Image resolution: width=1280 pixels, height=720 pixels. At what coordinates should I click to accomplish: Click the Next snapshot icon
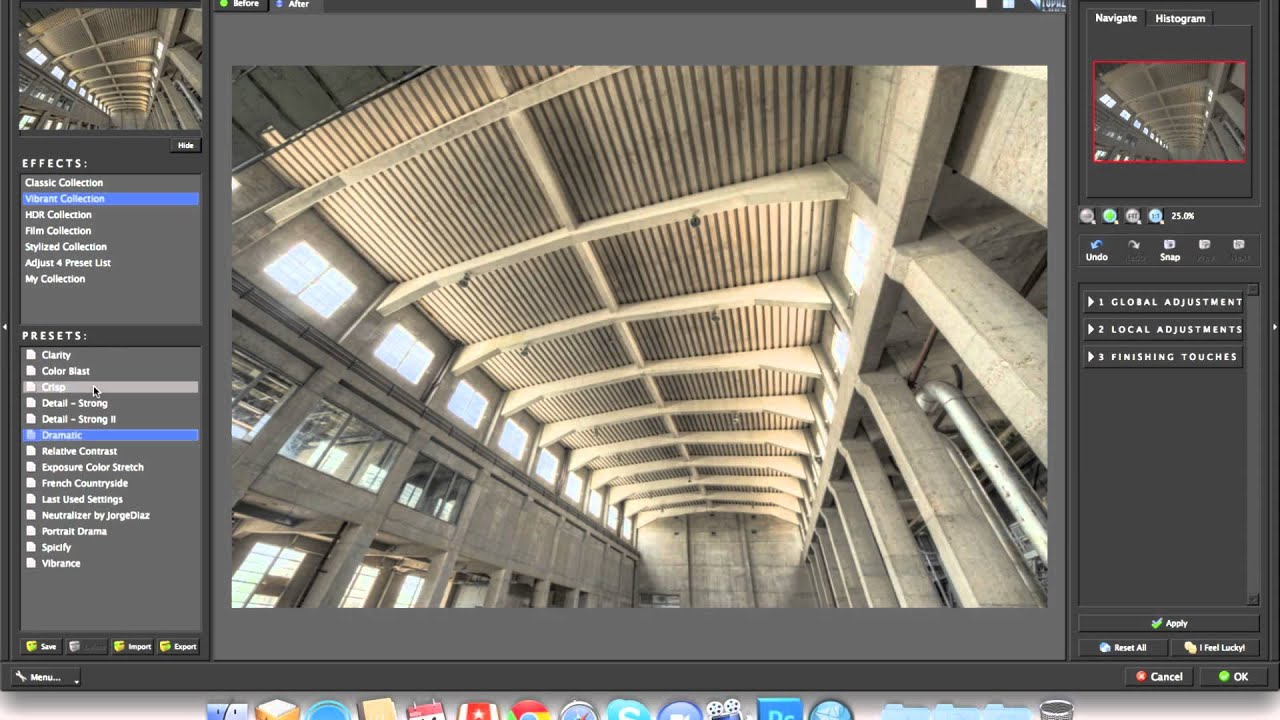click(x=1239, y=250)
